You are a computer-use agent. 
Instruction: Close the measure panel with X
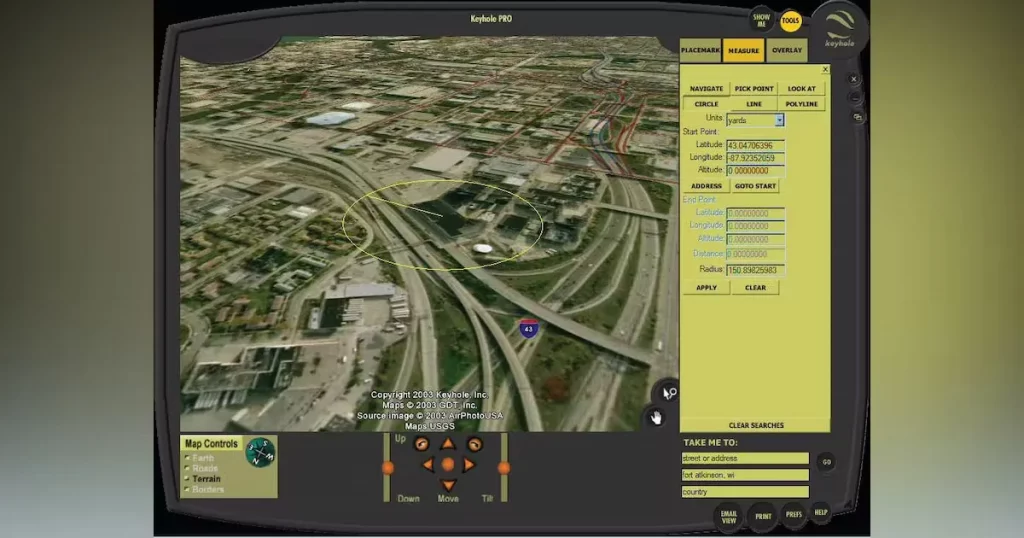(825, 69)
